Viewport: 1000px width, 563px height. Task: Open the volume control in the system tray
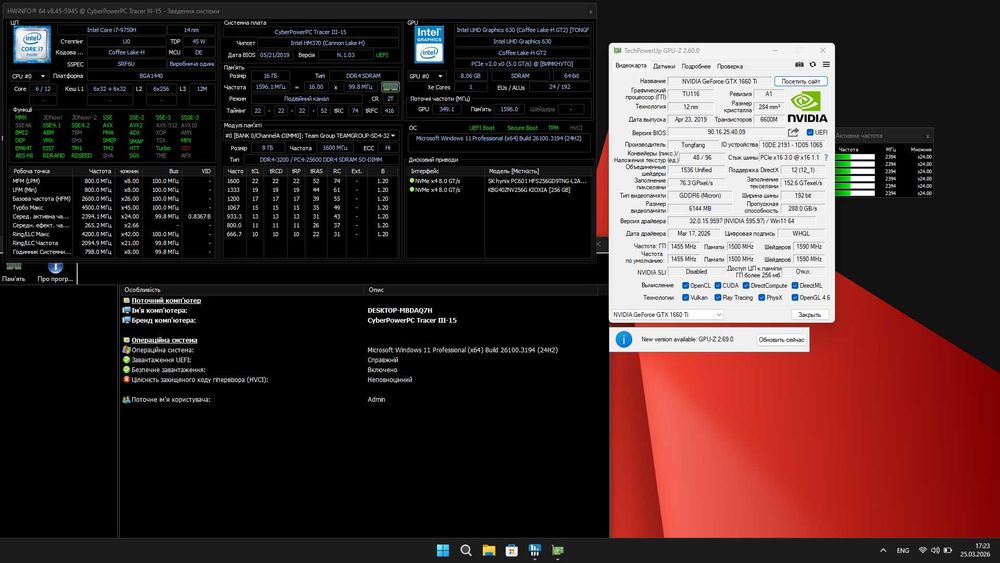point(935,550)
